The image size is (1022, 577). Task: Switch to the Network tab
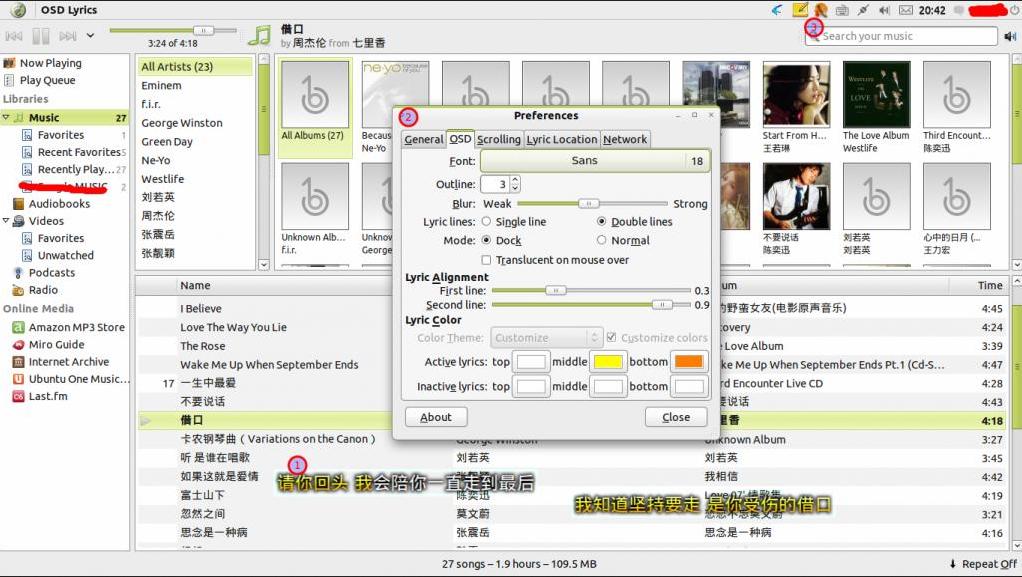pos(624,140)
